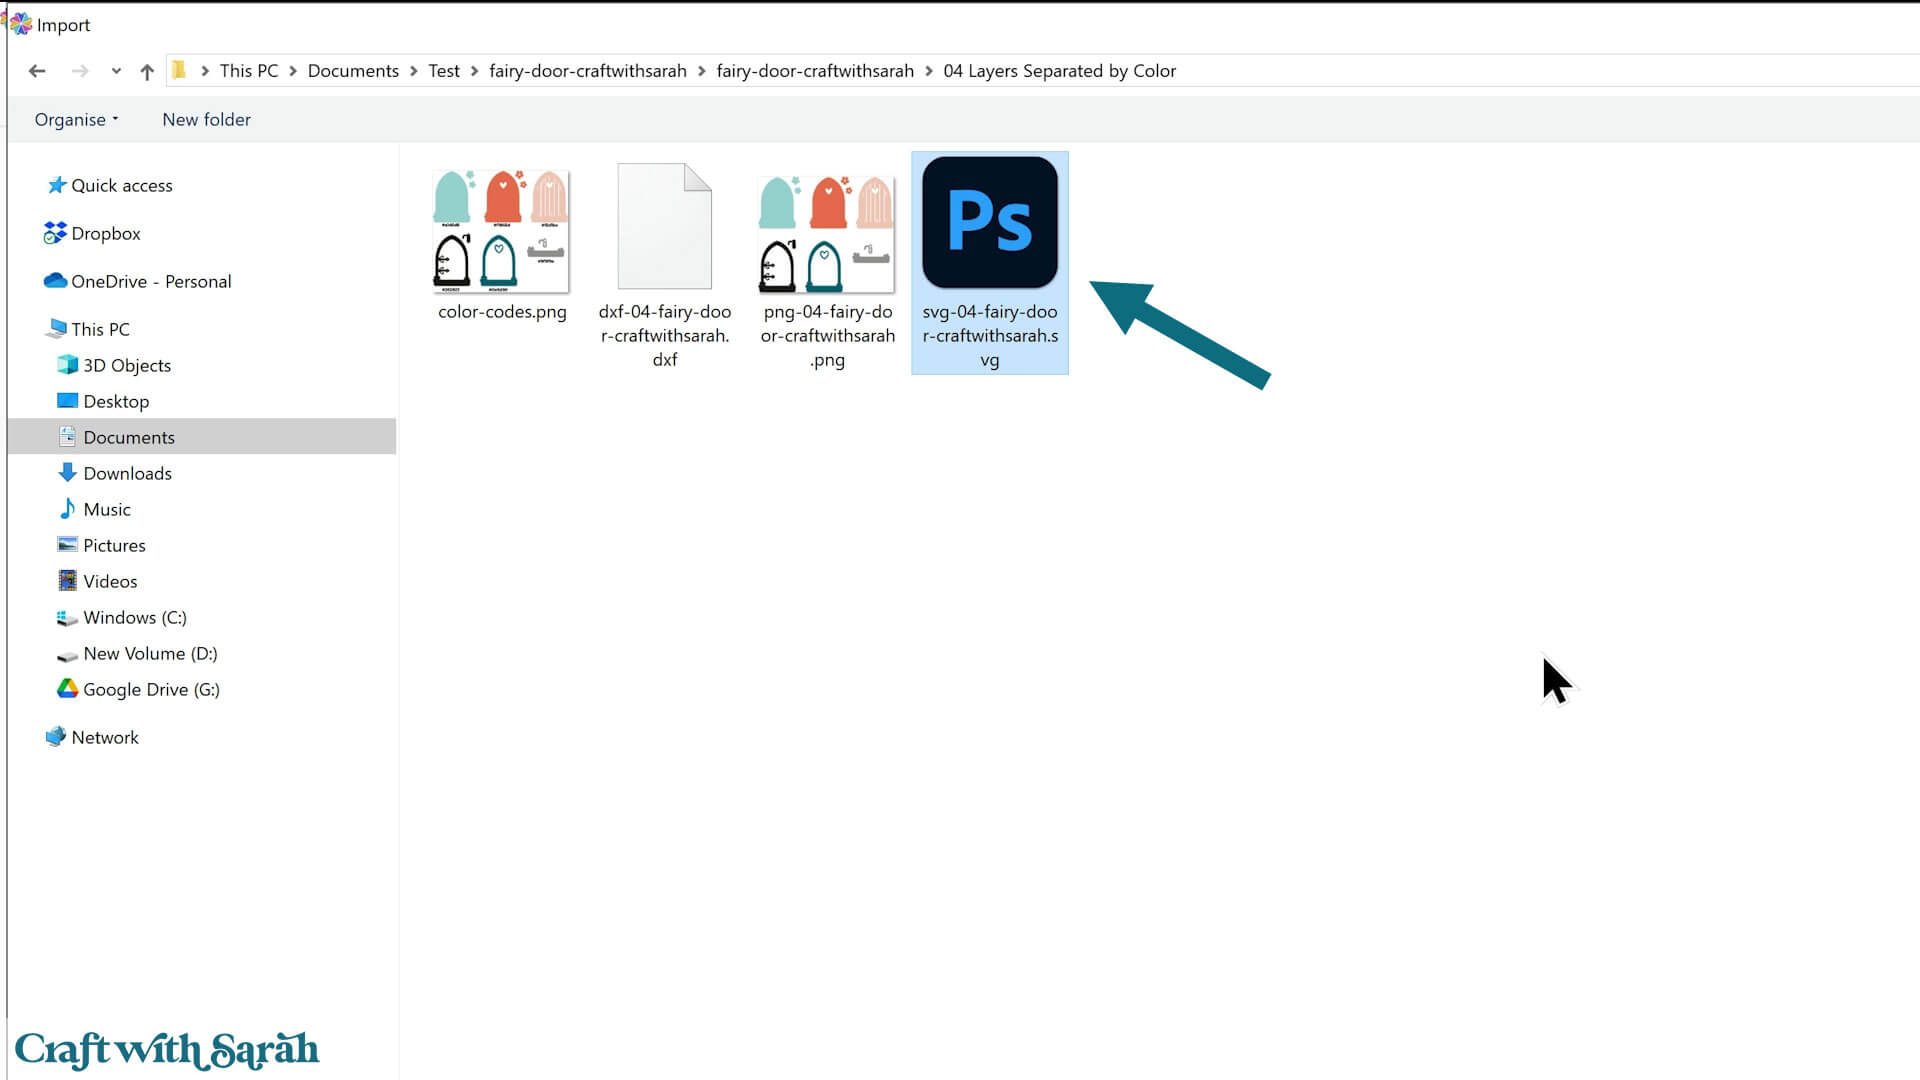
Task: Select the dxf-04-fairy-door file
Action: [x=664, y=228]
